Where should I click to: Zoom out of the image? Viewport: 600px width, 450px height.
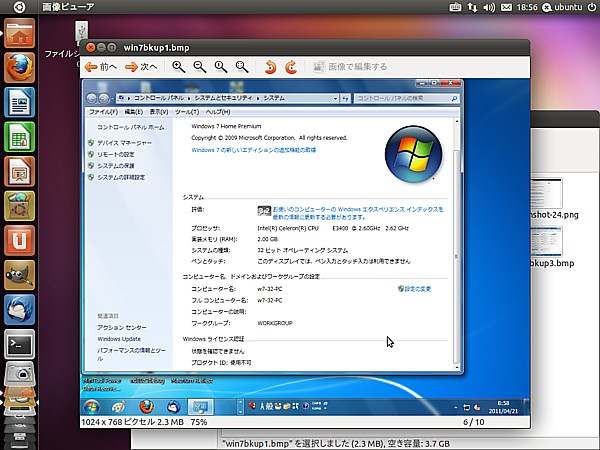pyautogui.click(x=200, y=67)
